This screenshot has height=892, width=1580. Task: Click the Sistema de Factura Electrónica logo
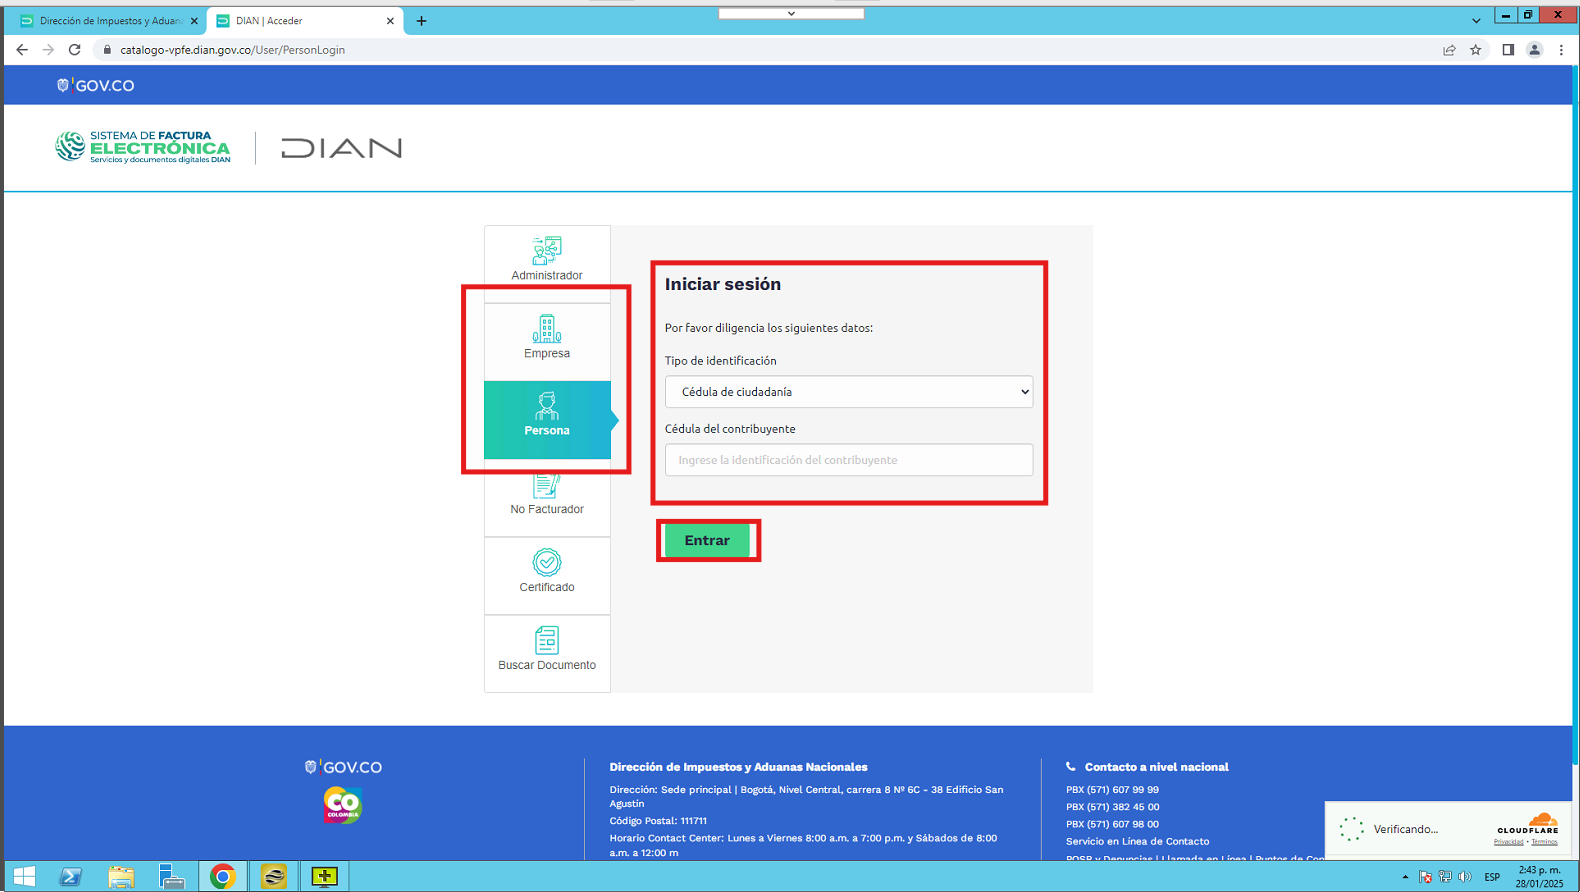click(143, 147)
